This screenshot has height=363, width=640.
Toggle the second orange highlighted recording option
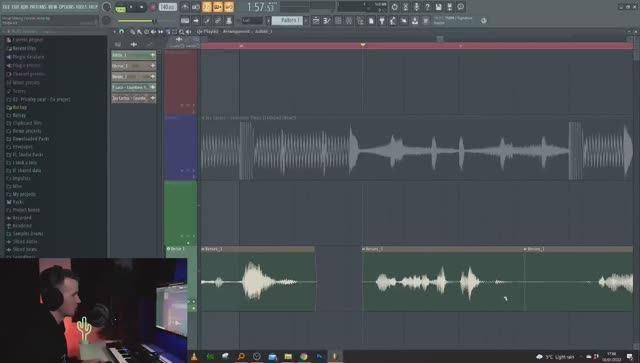218,7
